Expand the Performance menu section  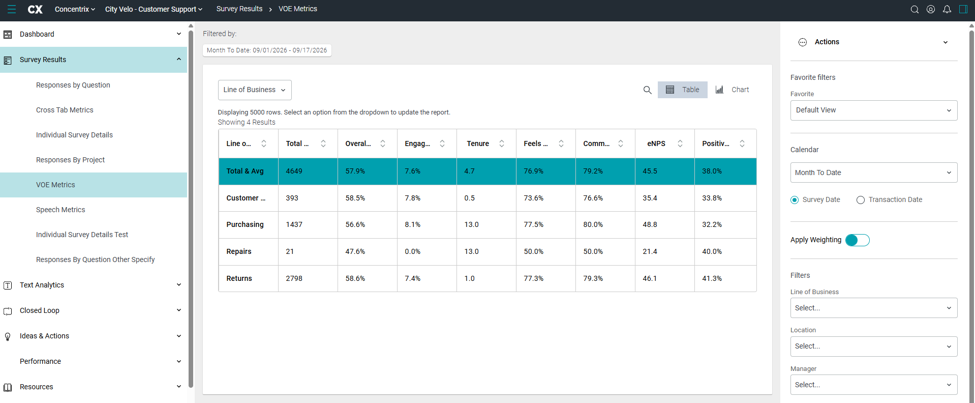point(179,361)
